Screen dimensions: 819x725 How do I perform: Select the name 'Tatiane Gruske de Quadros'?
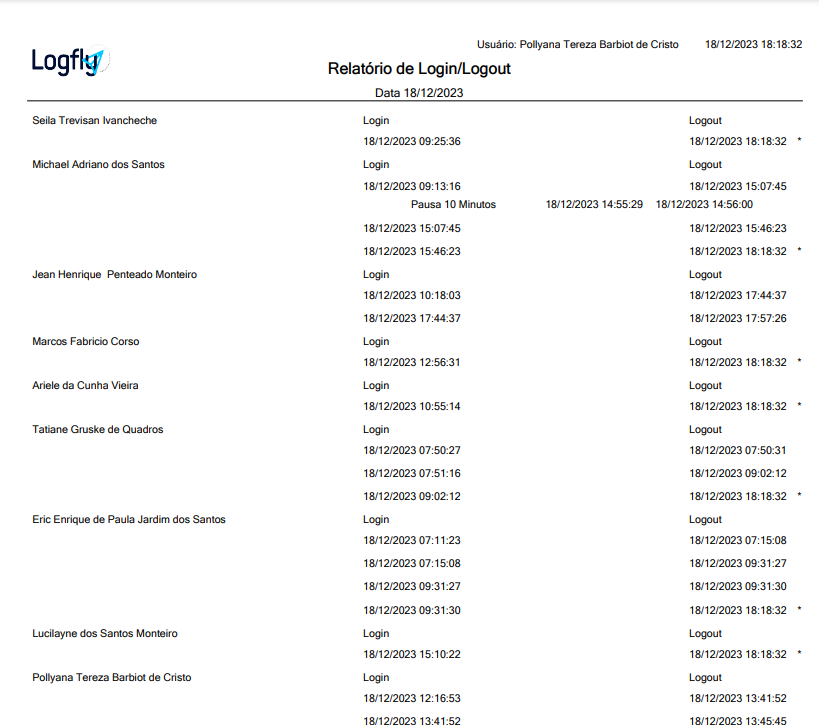pyautogui.click(x=98, y=429)
